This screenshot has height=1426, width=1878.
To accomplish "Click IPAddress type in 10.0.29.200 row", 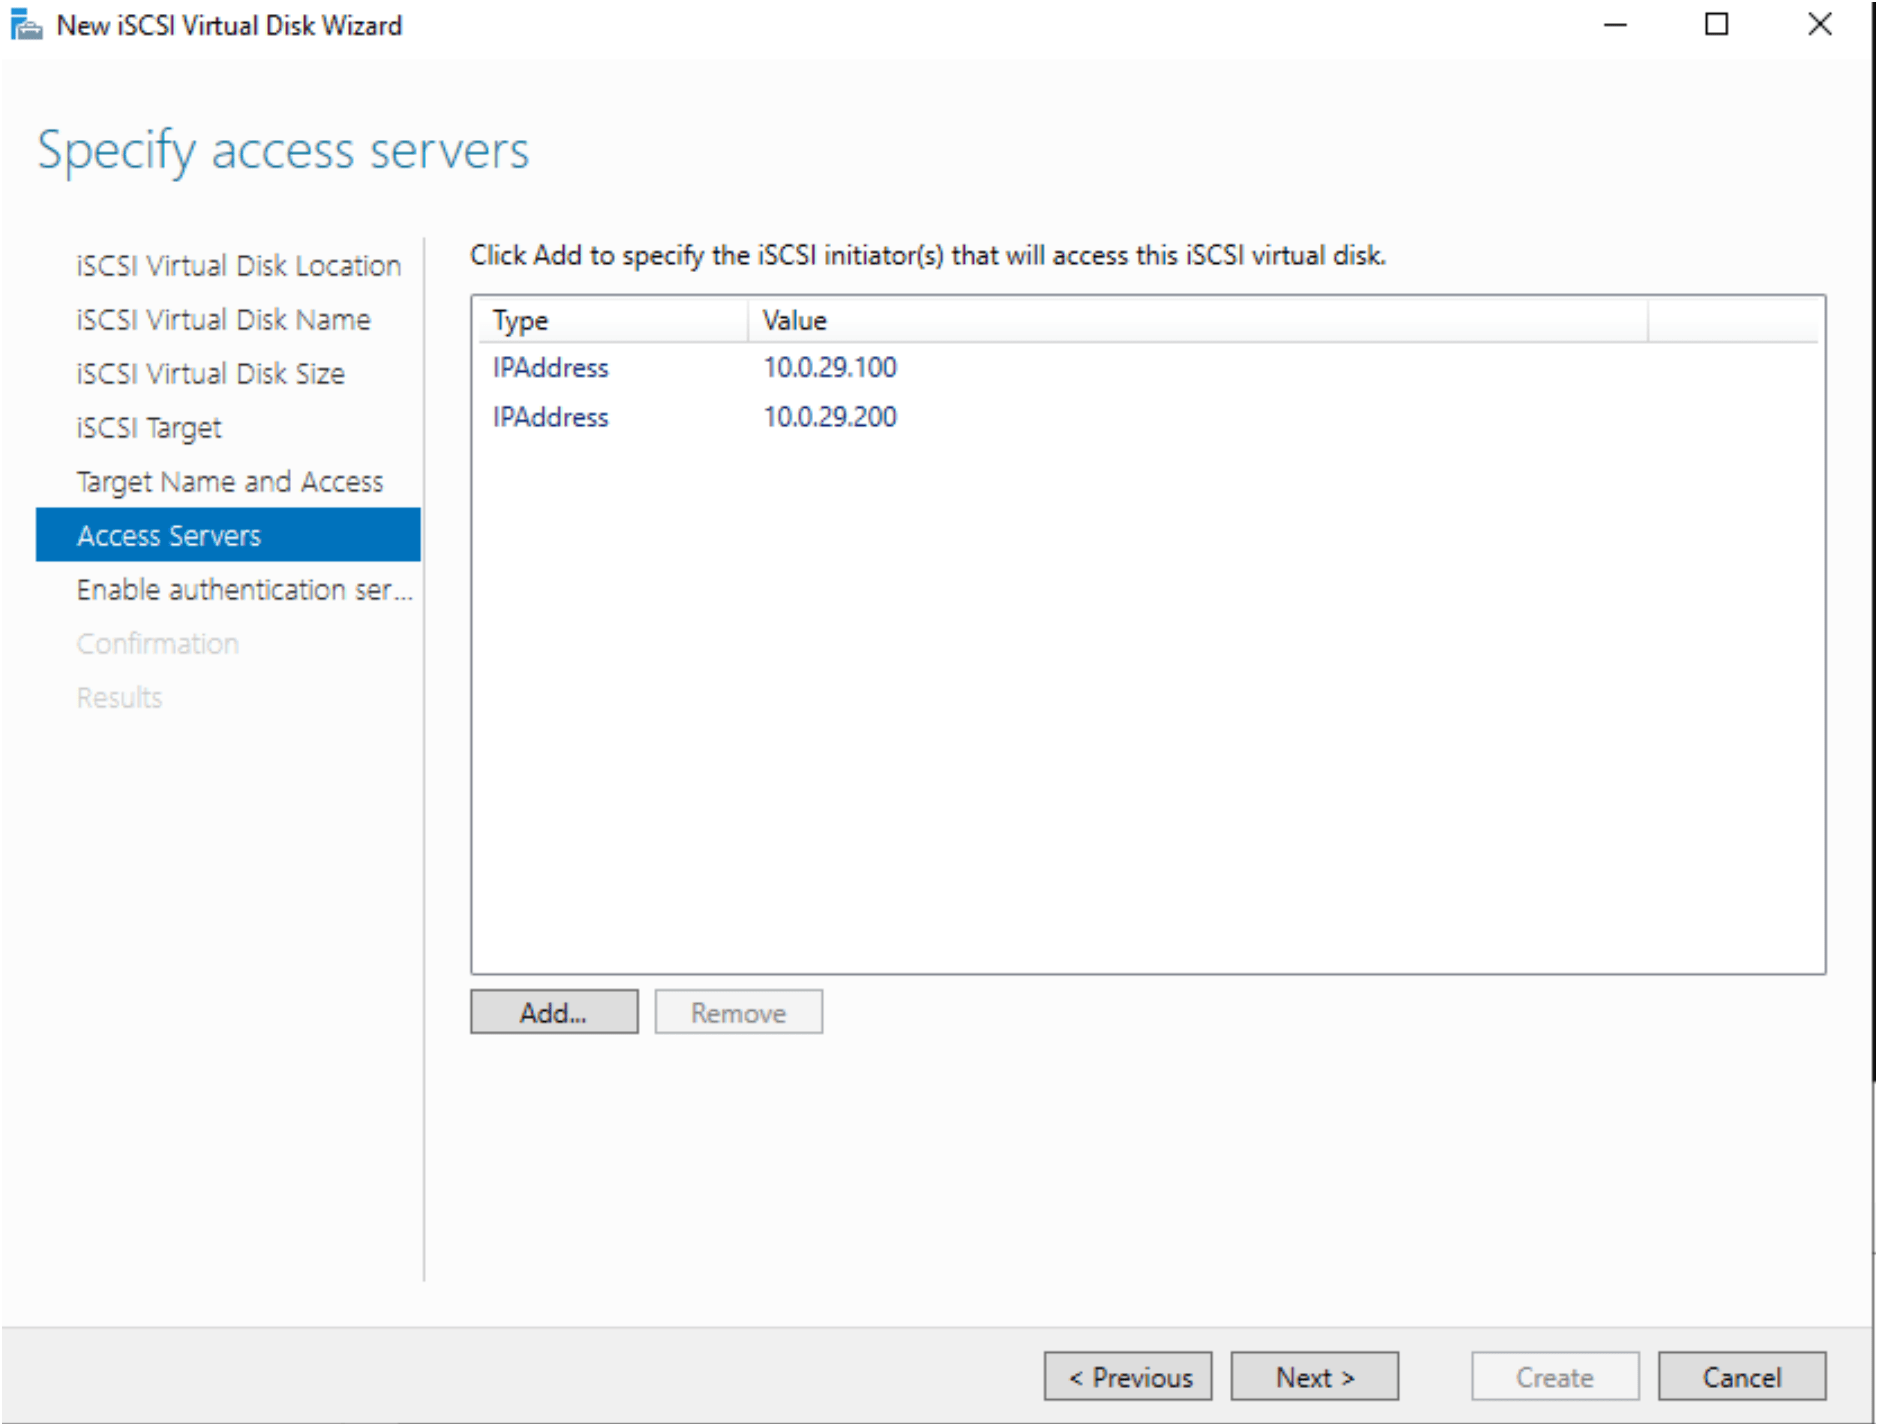I will click(x=550, y=416).
